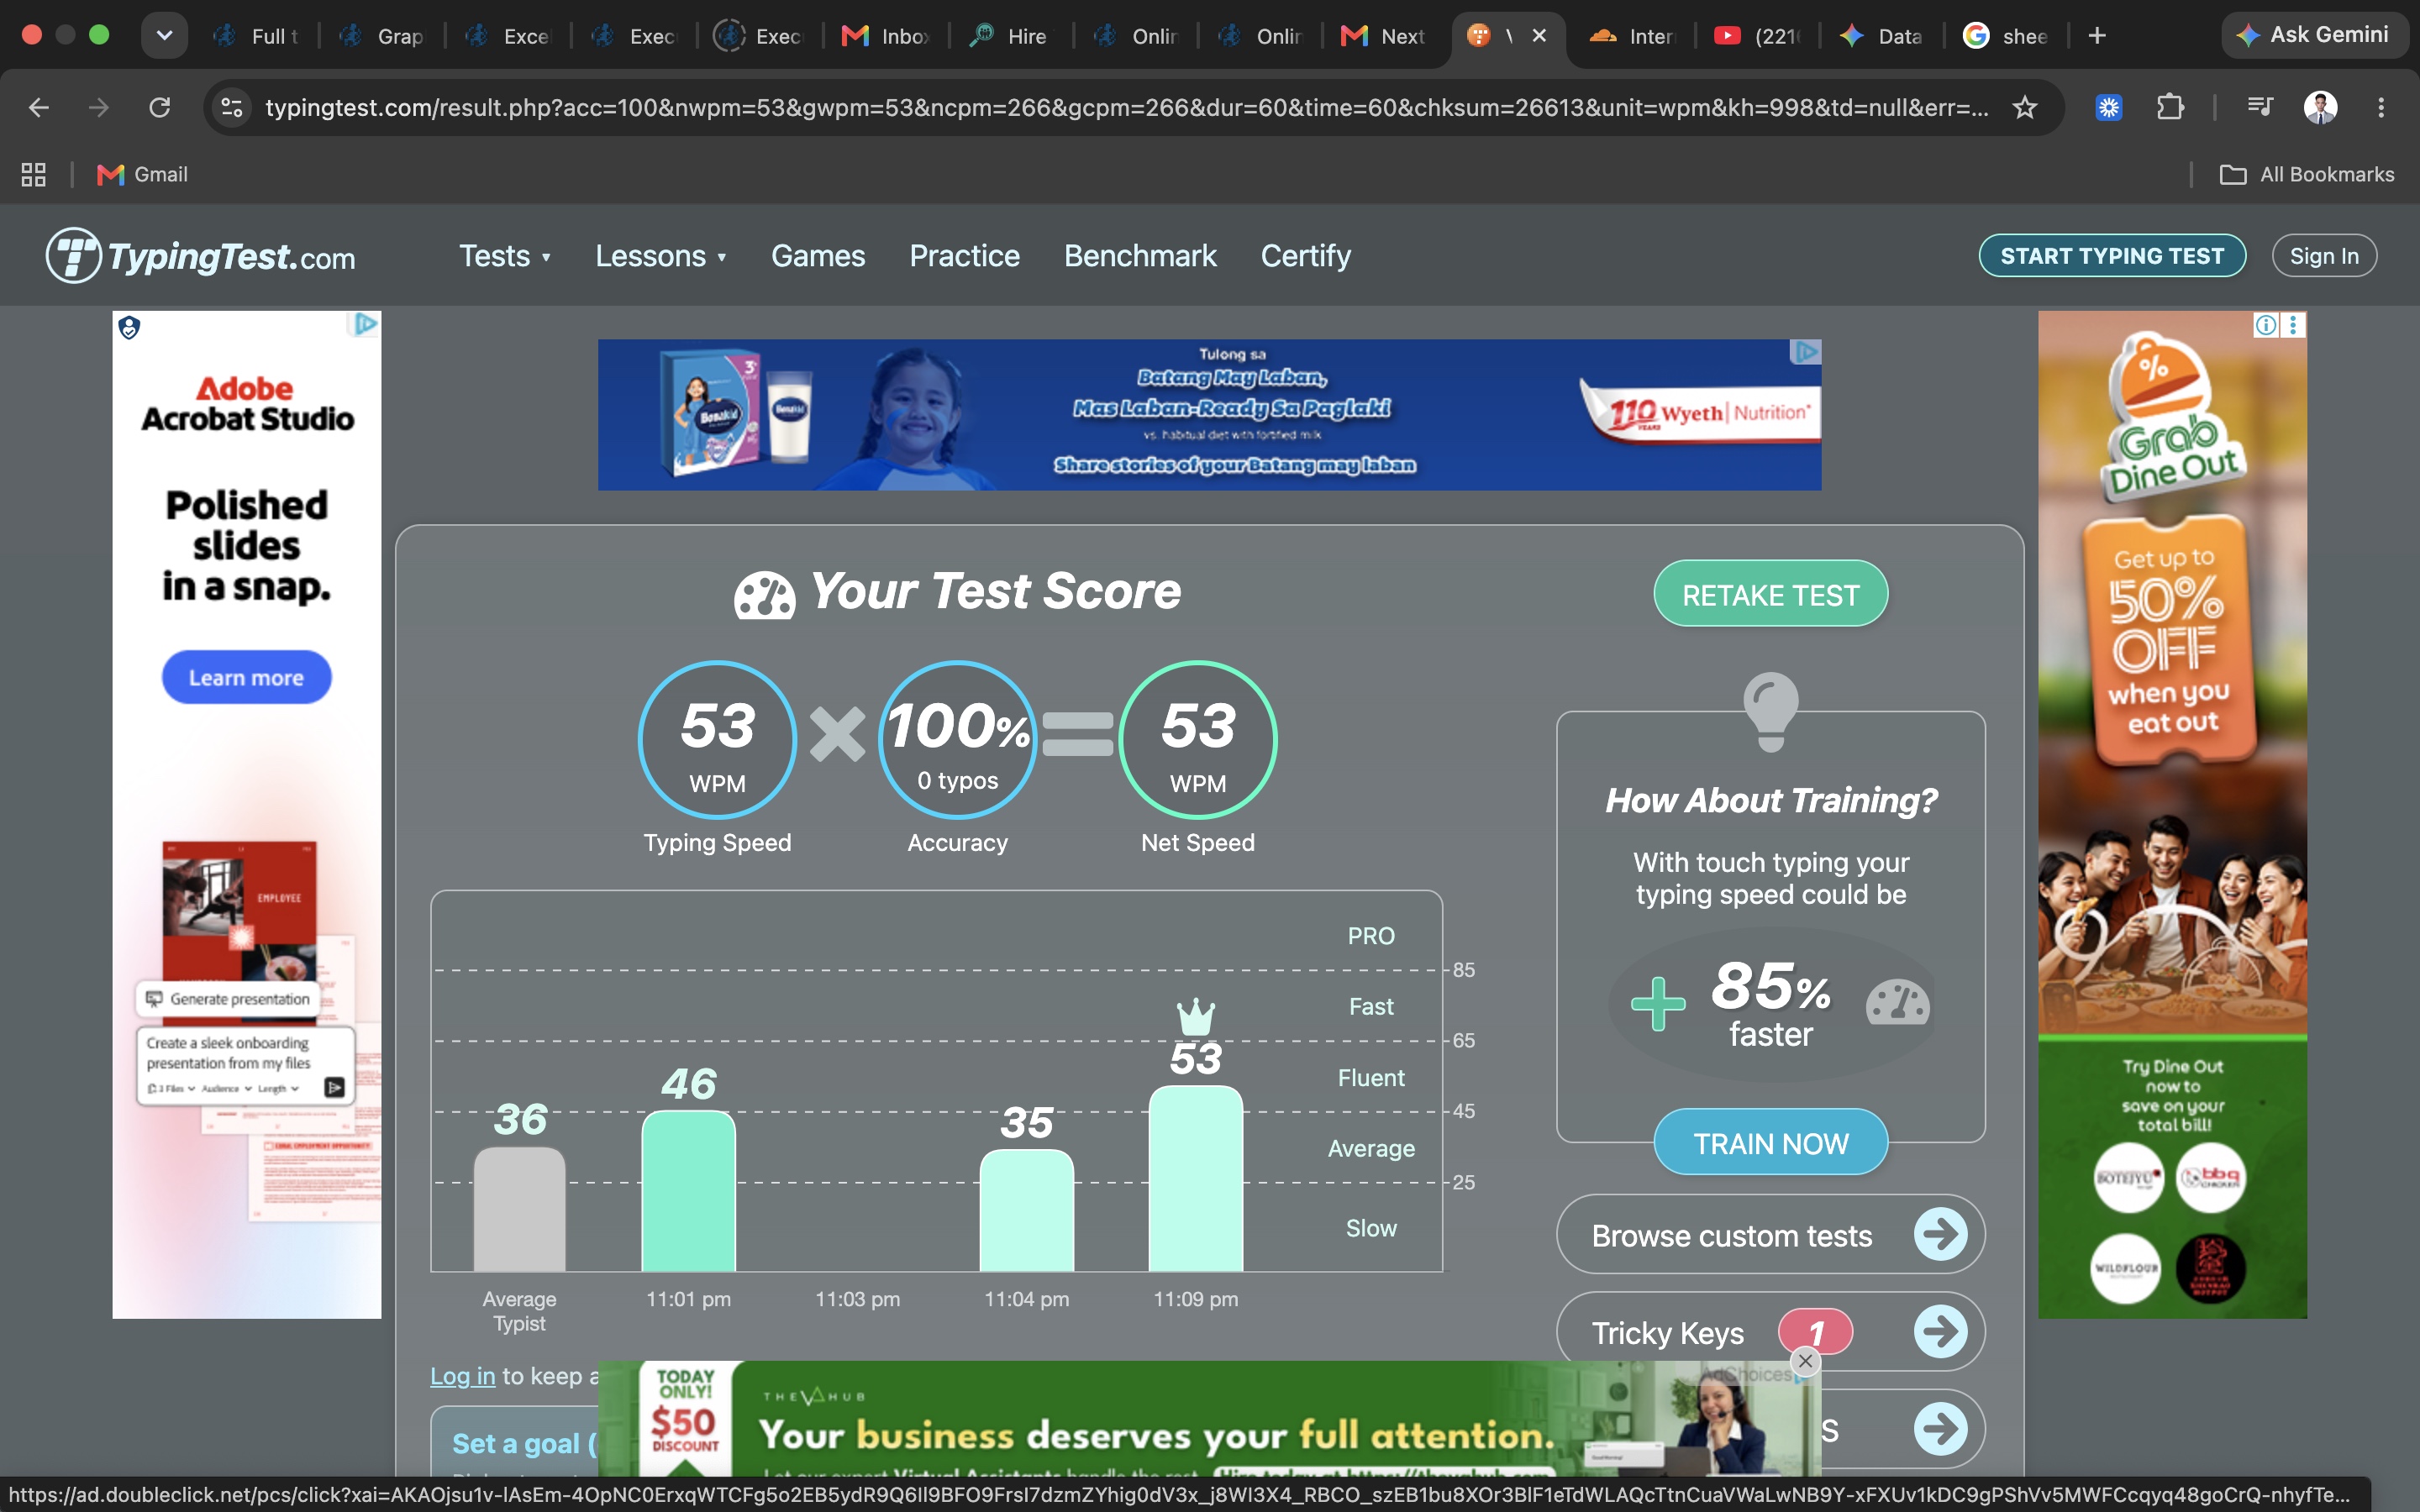Close the bottom banner advertisement

(1805, 1360)
